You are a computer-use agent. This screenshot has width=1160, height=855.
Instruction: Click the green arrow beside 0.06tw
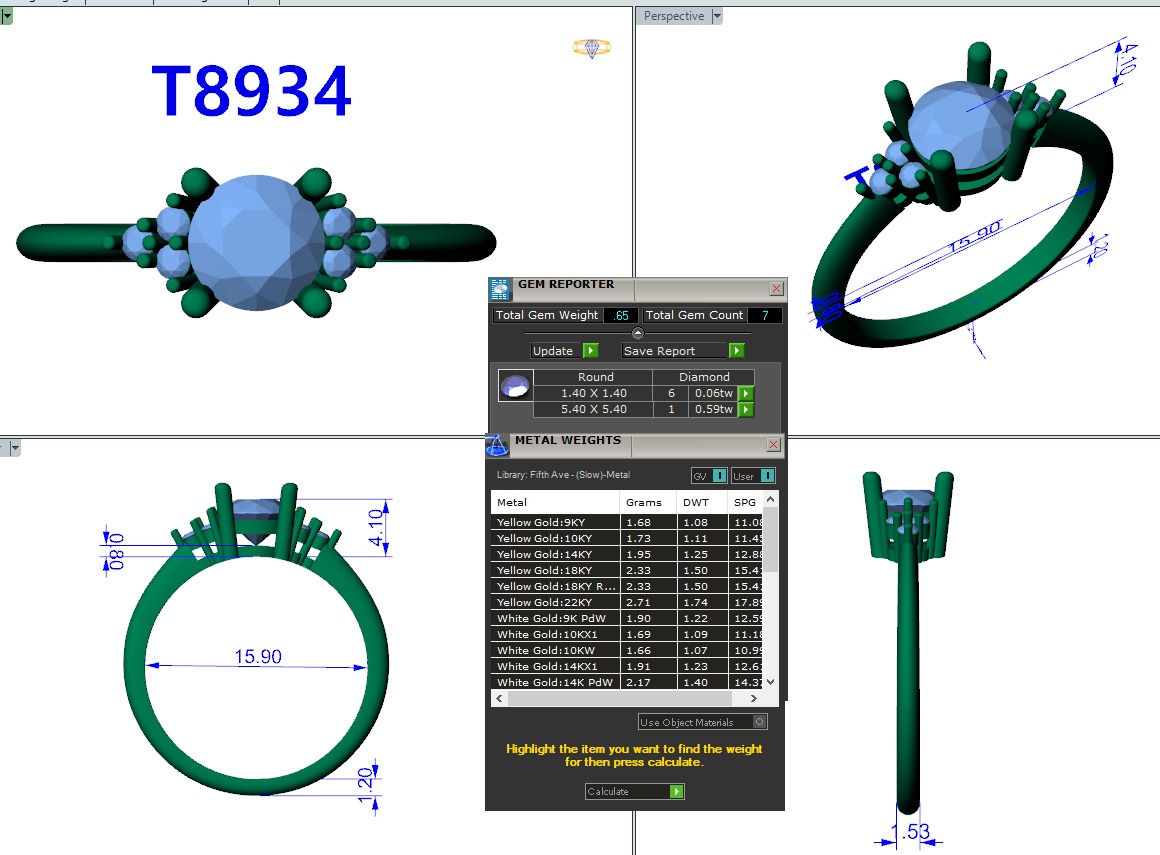(746, 394)
